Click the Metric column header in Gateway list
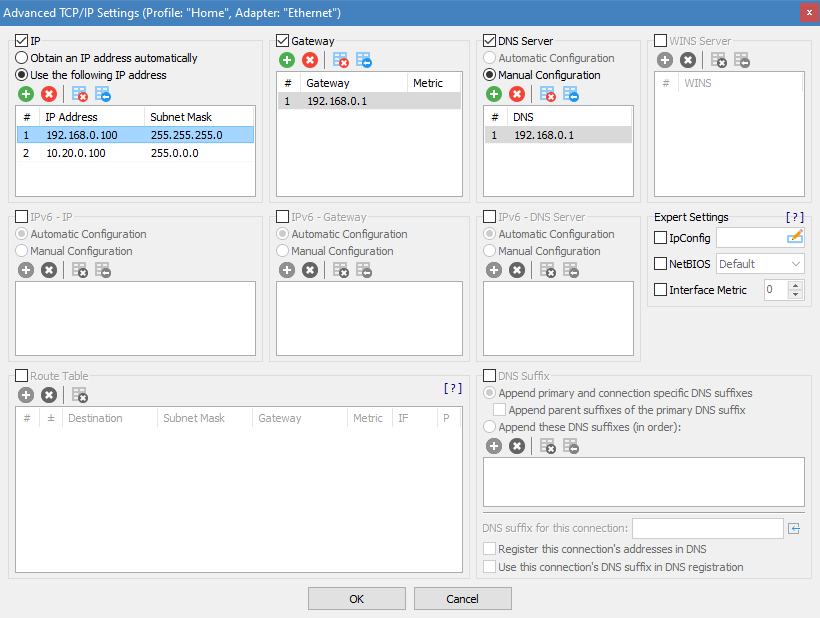This screenshot has height=618, width=820. (x=434, y=83)
